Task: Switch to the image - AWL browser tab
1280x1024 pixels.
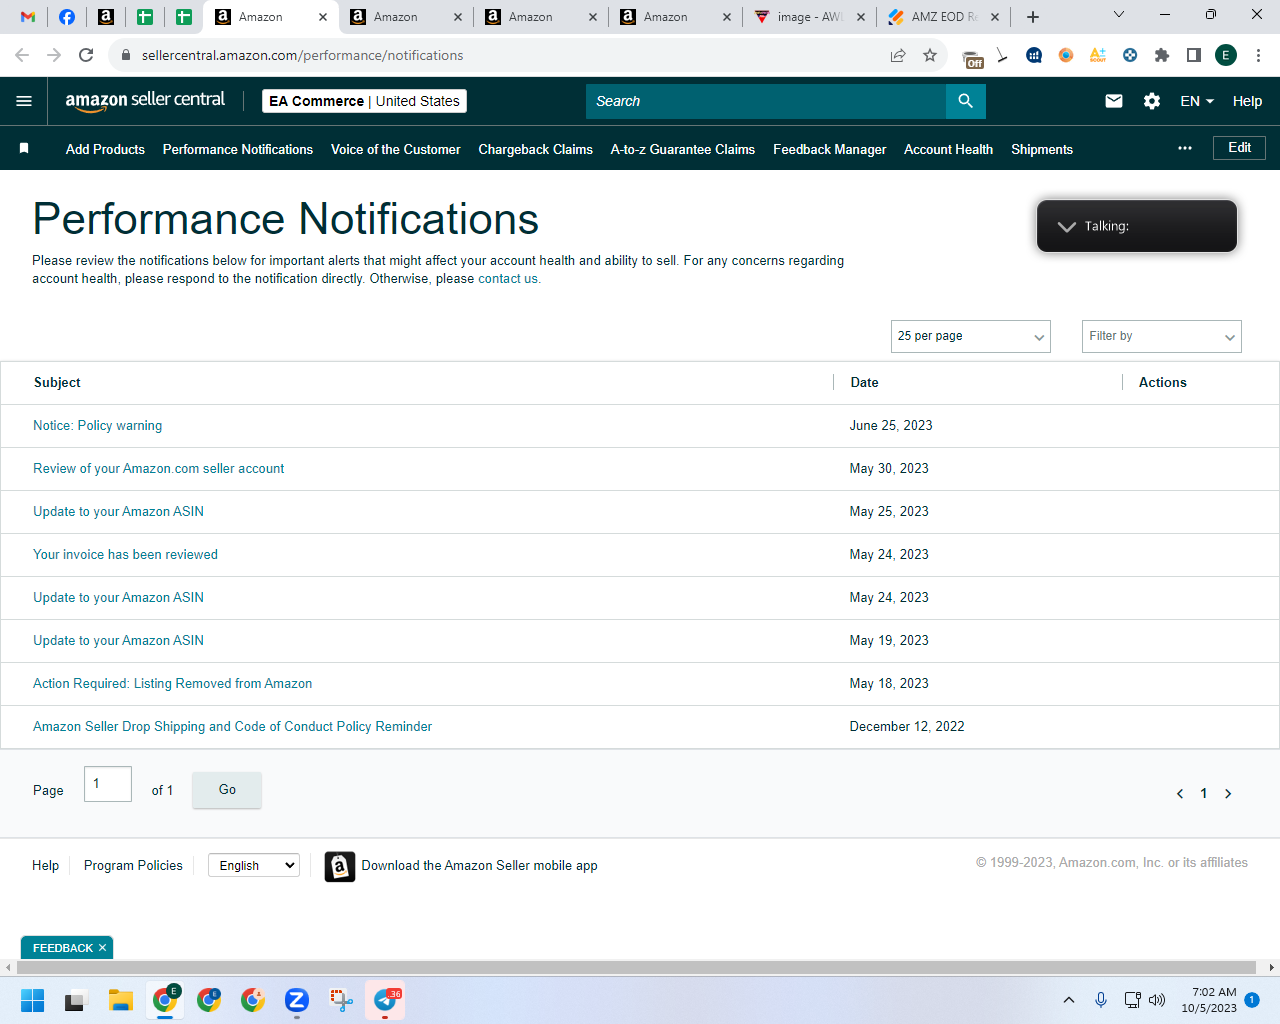Action: coord(810,17)
